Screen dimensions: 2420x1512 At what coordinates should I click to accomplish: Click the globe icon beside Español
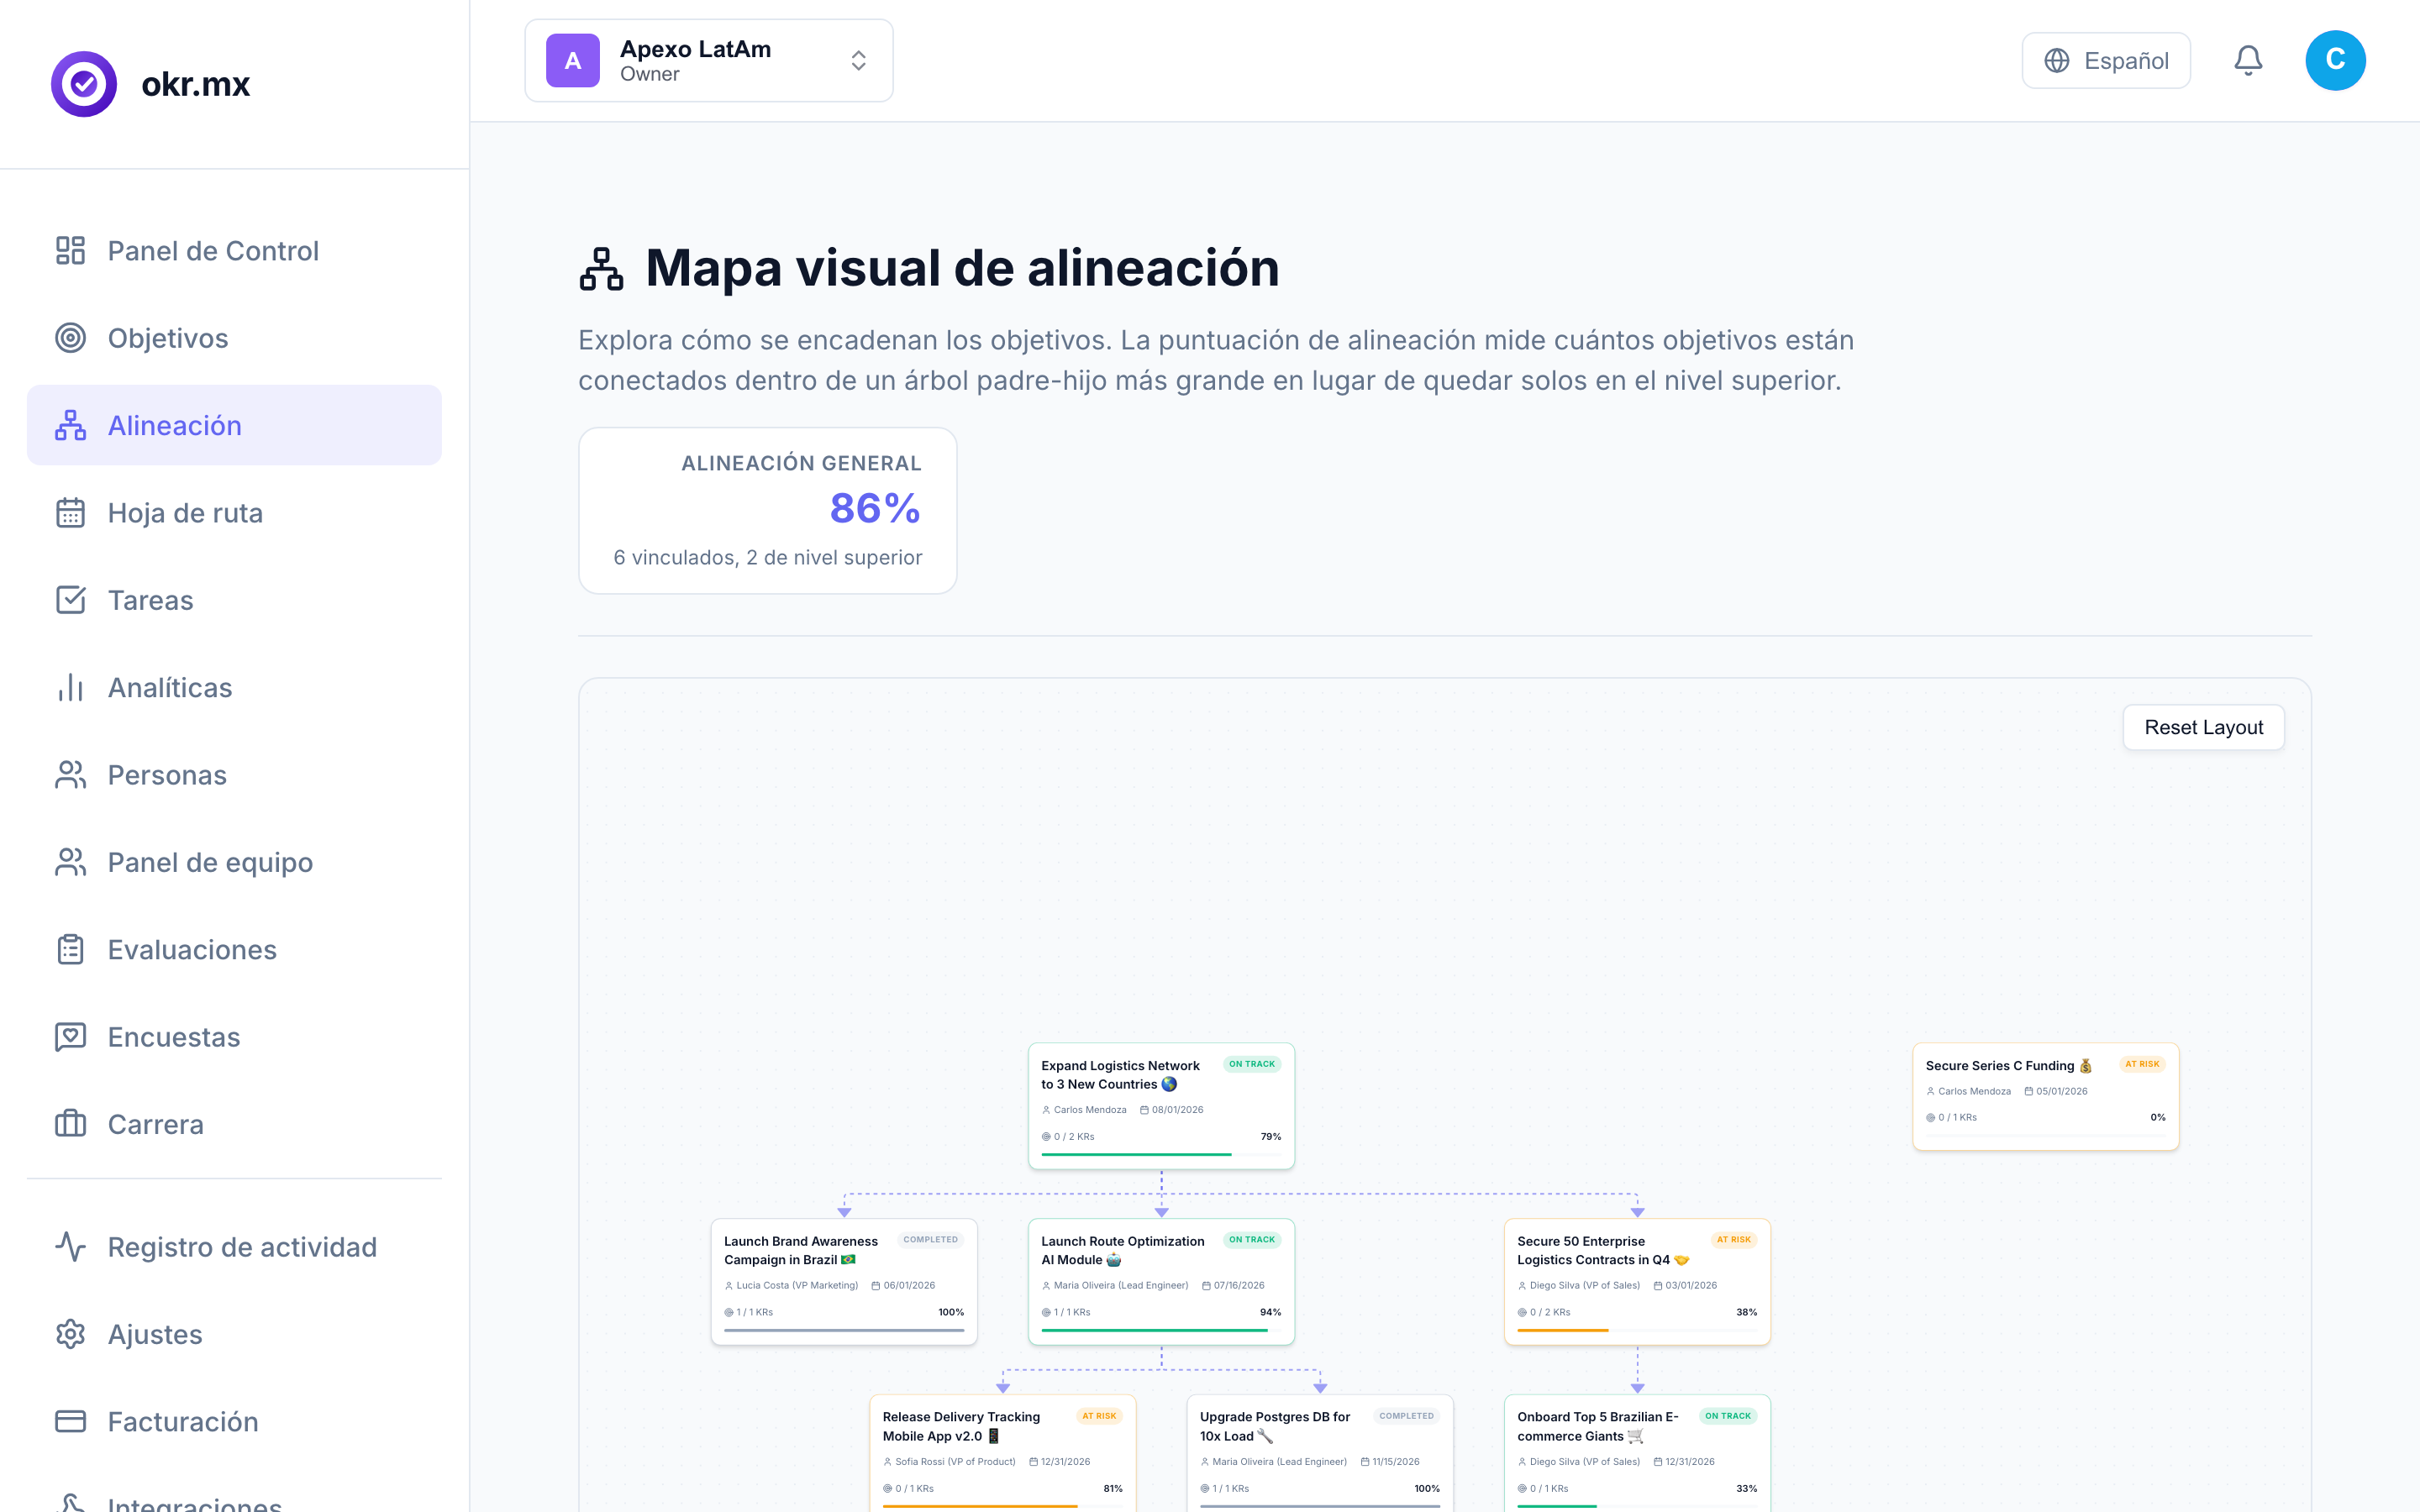(2056, 61)
